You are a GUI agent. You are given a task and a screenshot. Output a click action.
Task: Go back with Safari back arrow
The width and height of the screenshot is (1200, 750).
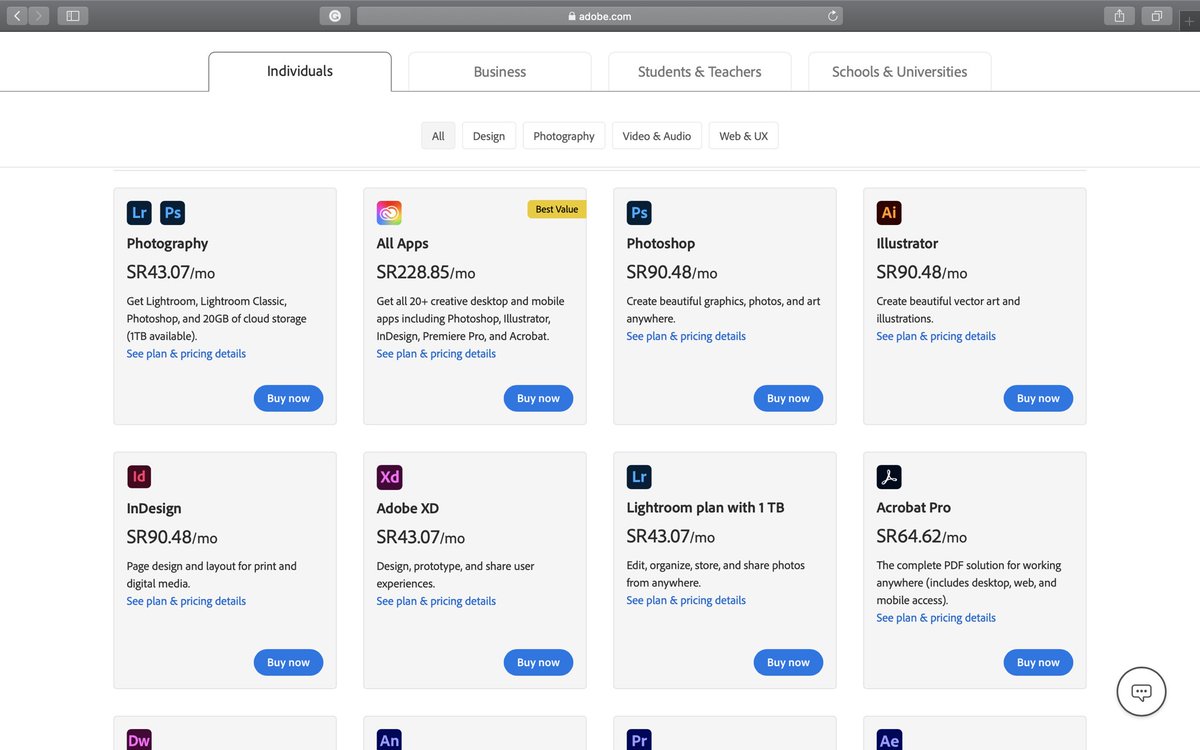(x=17, y=16)
